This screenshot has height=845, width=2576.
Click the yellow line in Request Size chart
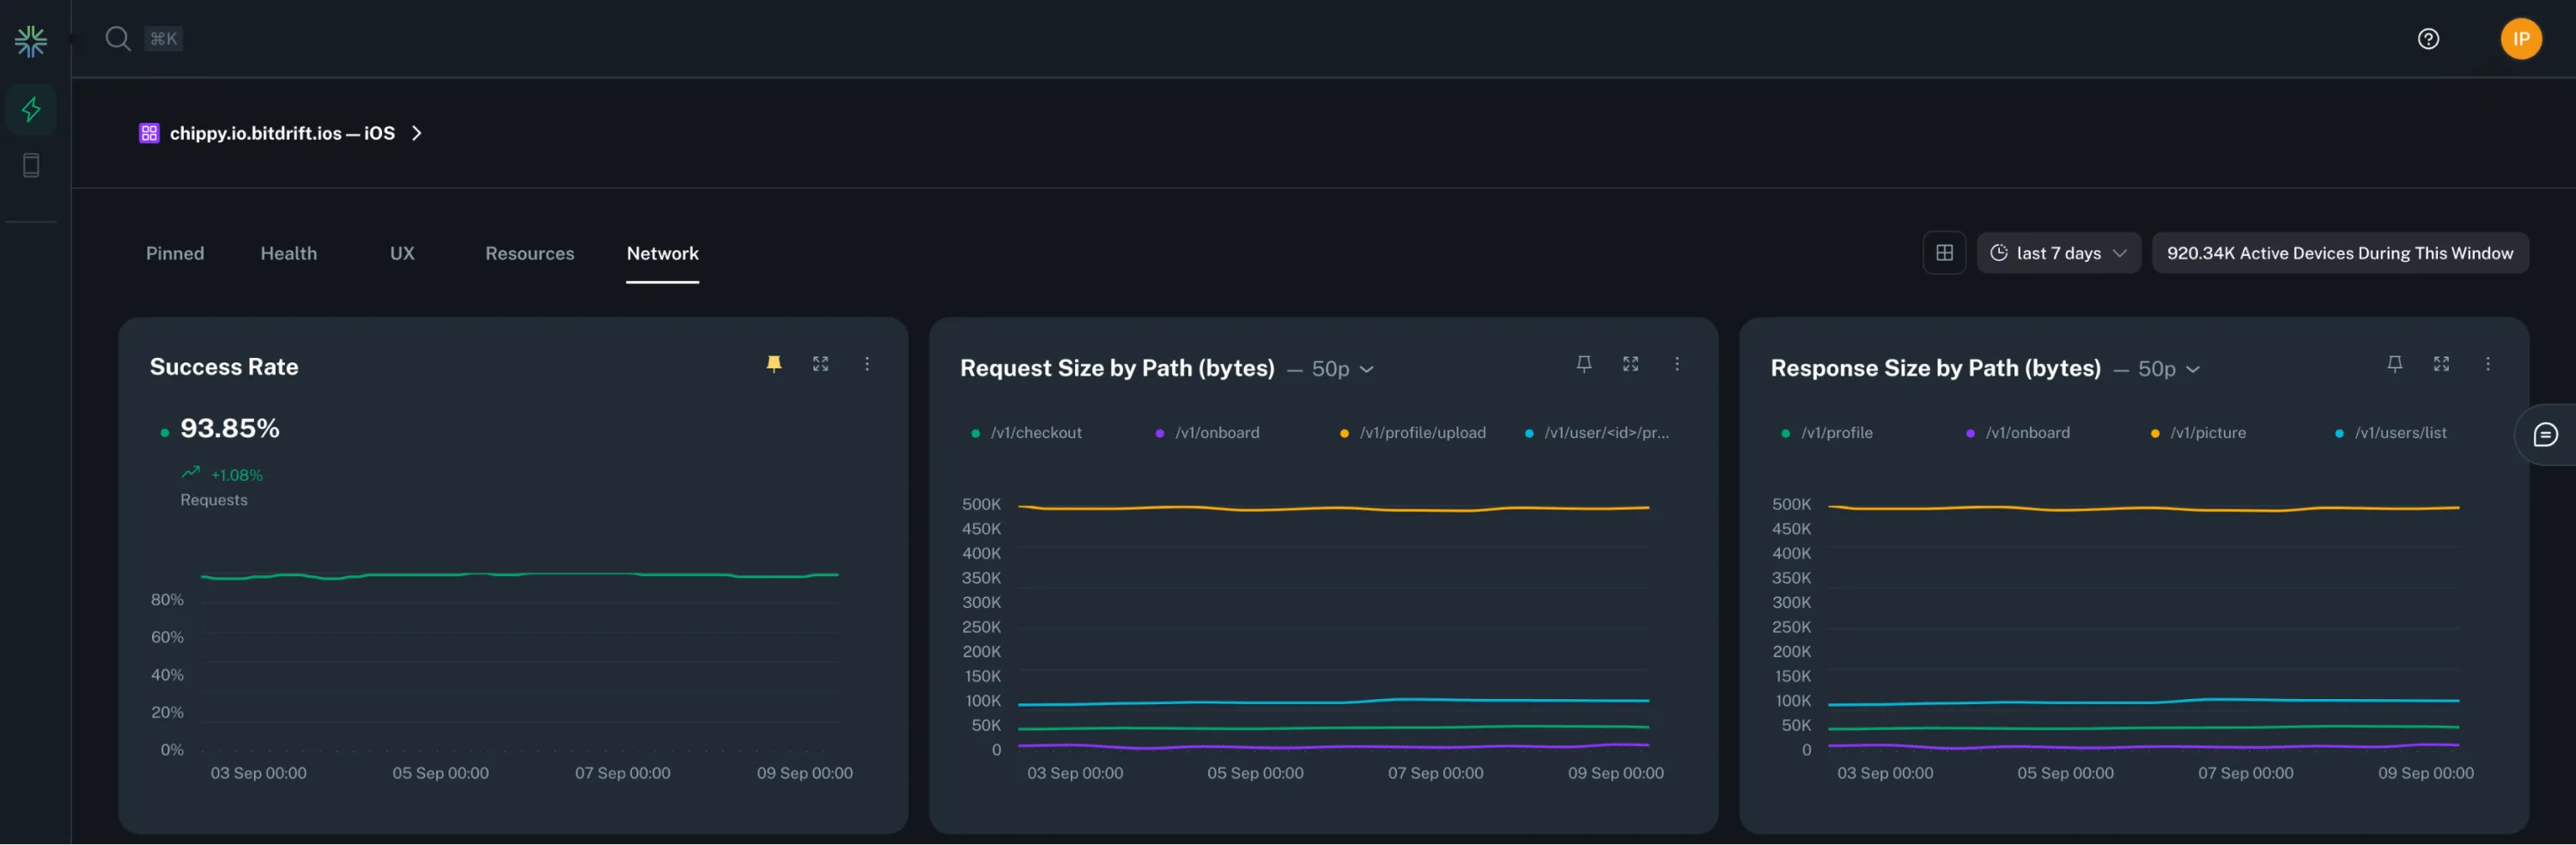pyautogui.click(x=1333, y=508)
